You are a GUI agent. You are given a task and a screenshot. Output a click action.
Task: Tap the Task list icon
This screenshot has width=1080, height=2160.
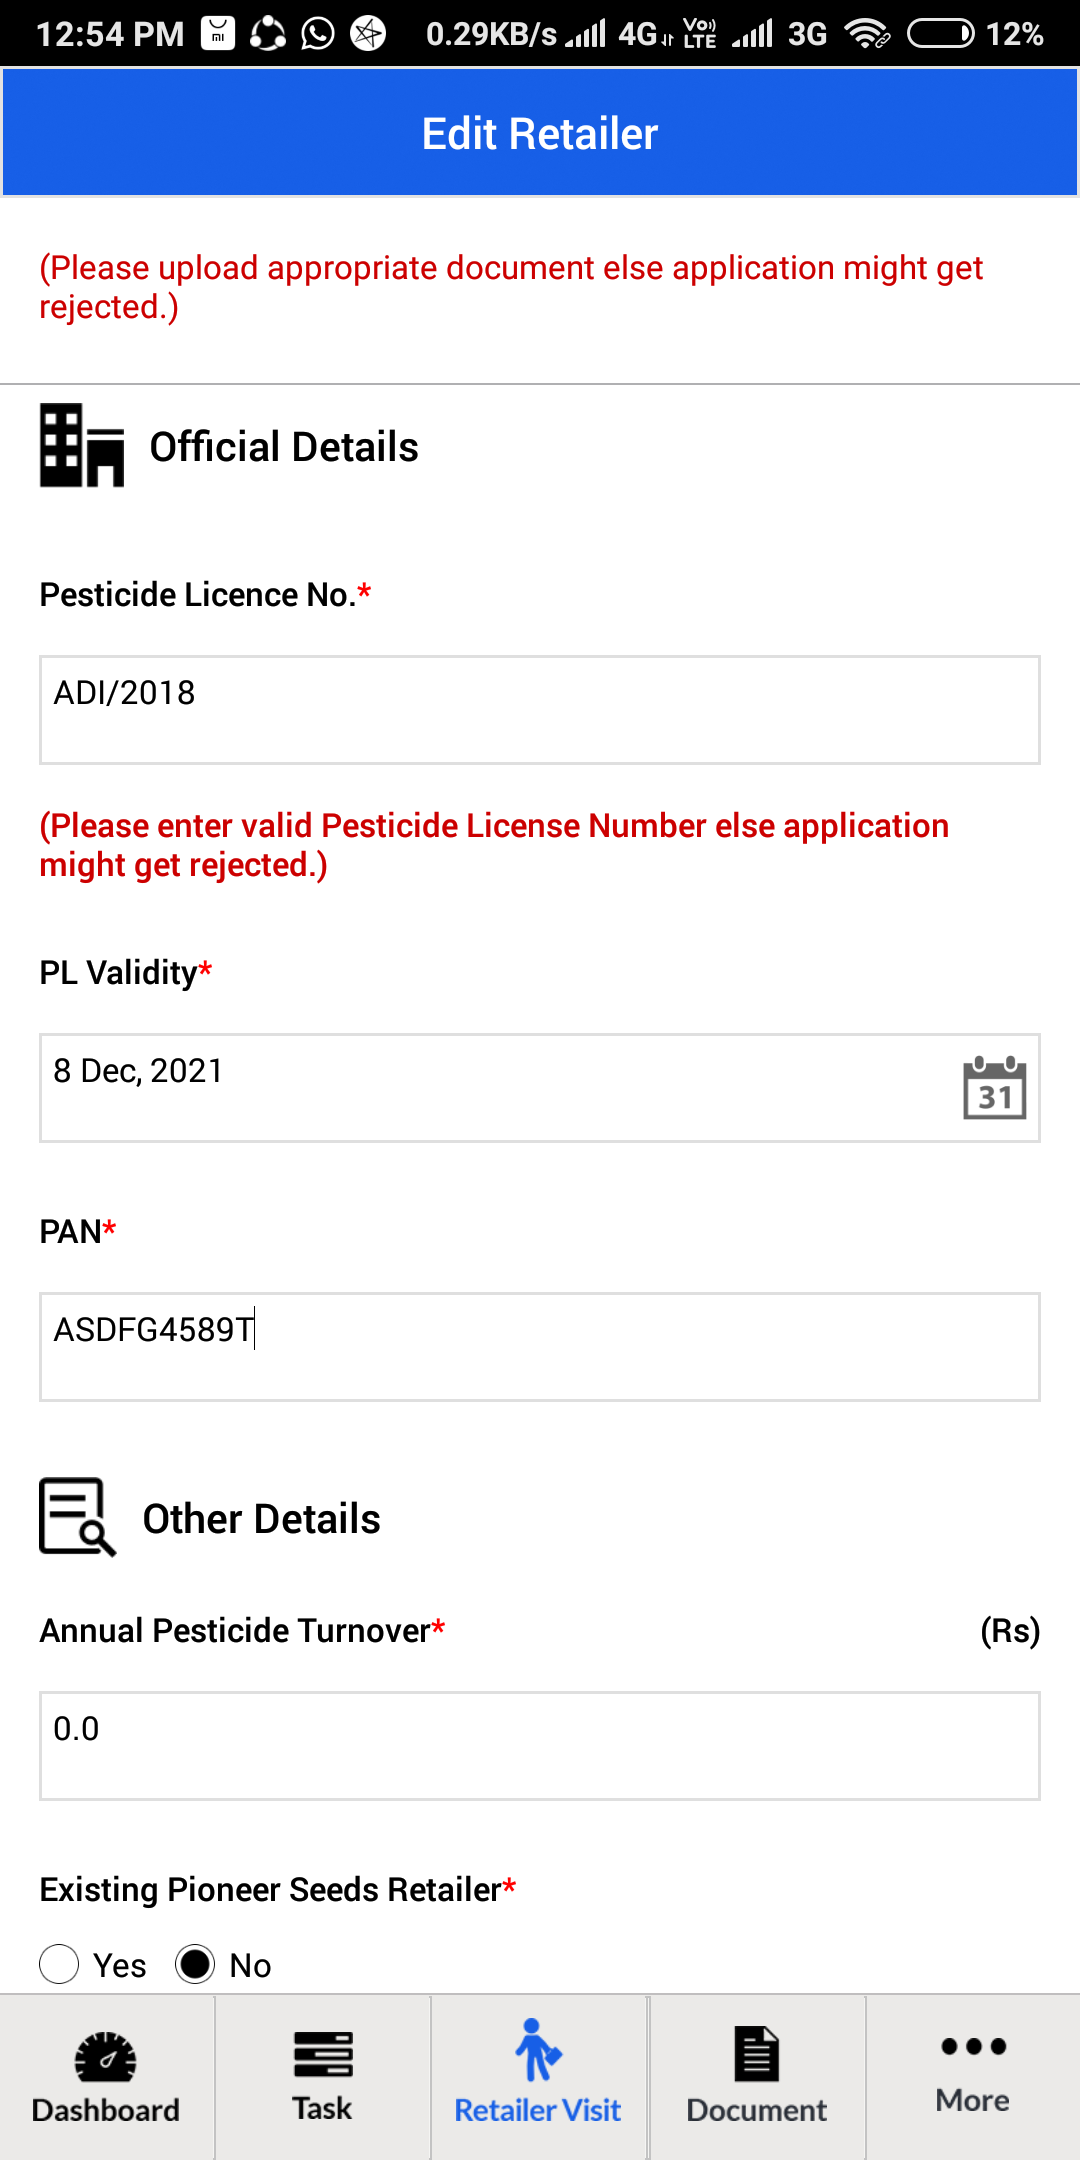pyautogui.click(x=323, y=2055)
